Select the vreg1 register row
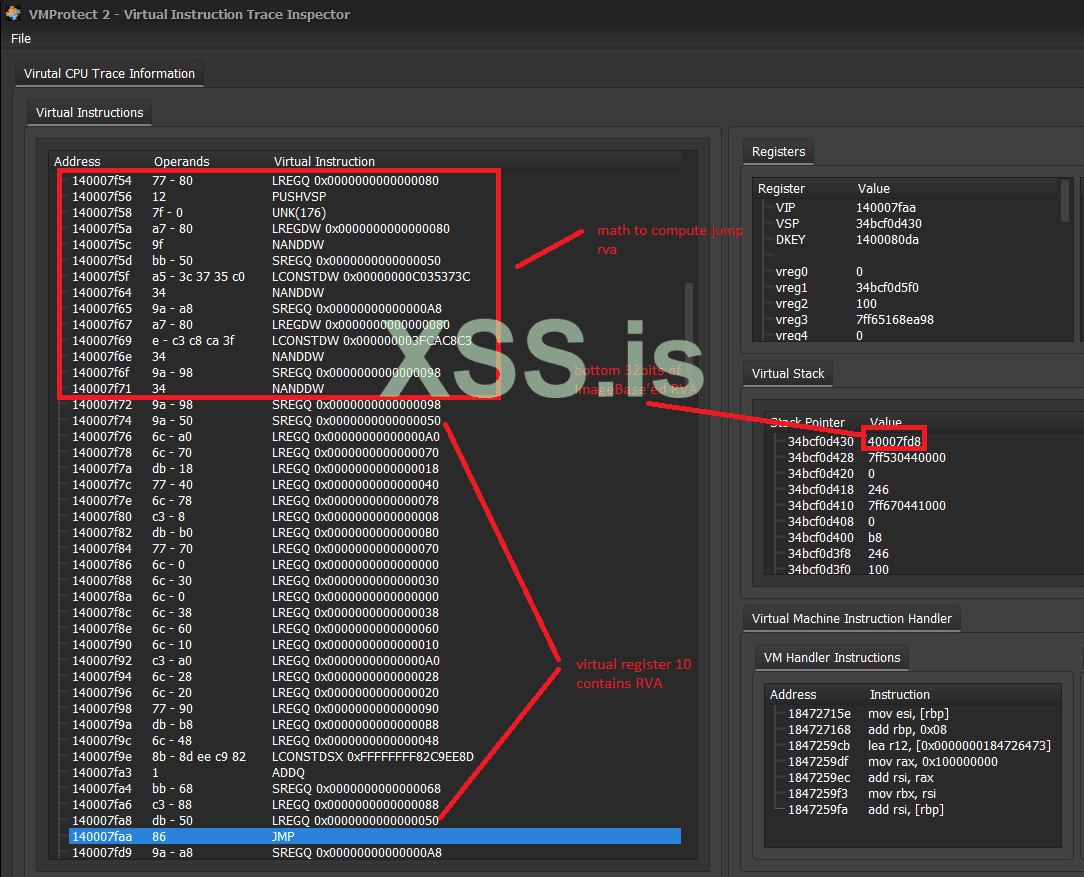 click(x=915, y=287)
